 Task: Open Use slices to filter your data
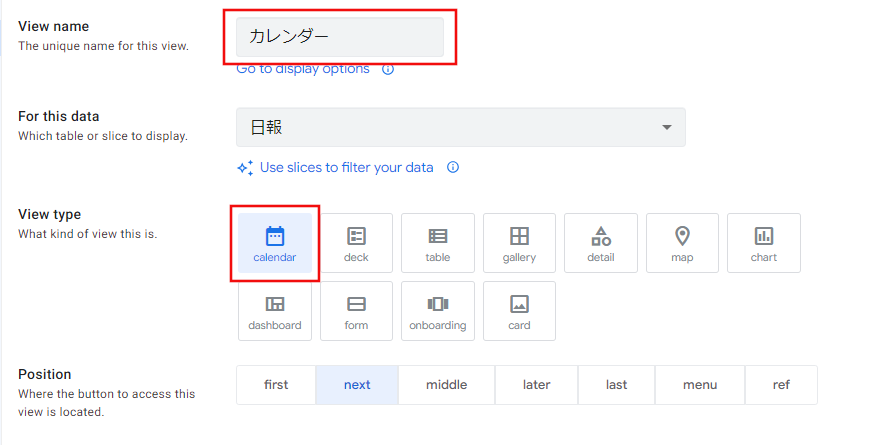pyautogui.click(x=346, y=168)
